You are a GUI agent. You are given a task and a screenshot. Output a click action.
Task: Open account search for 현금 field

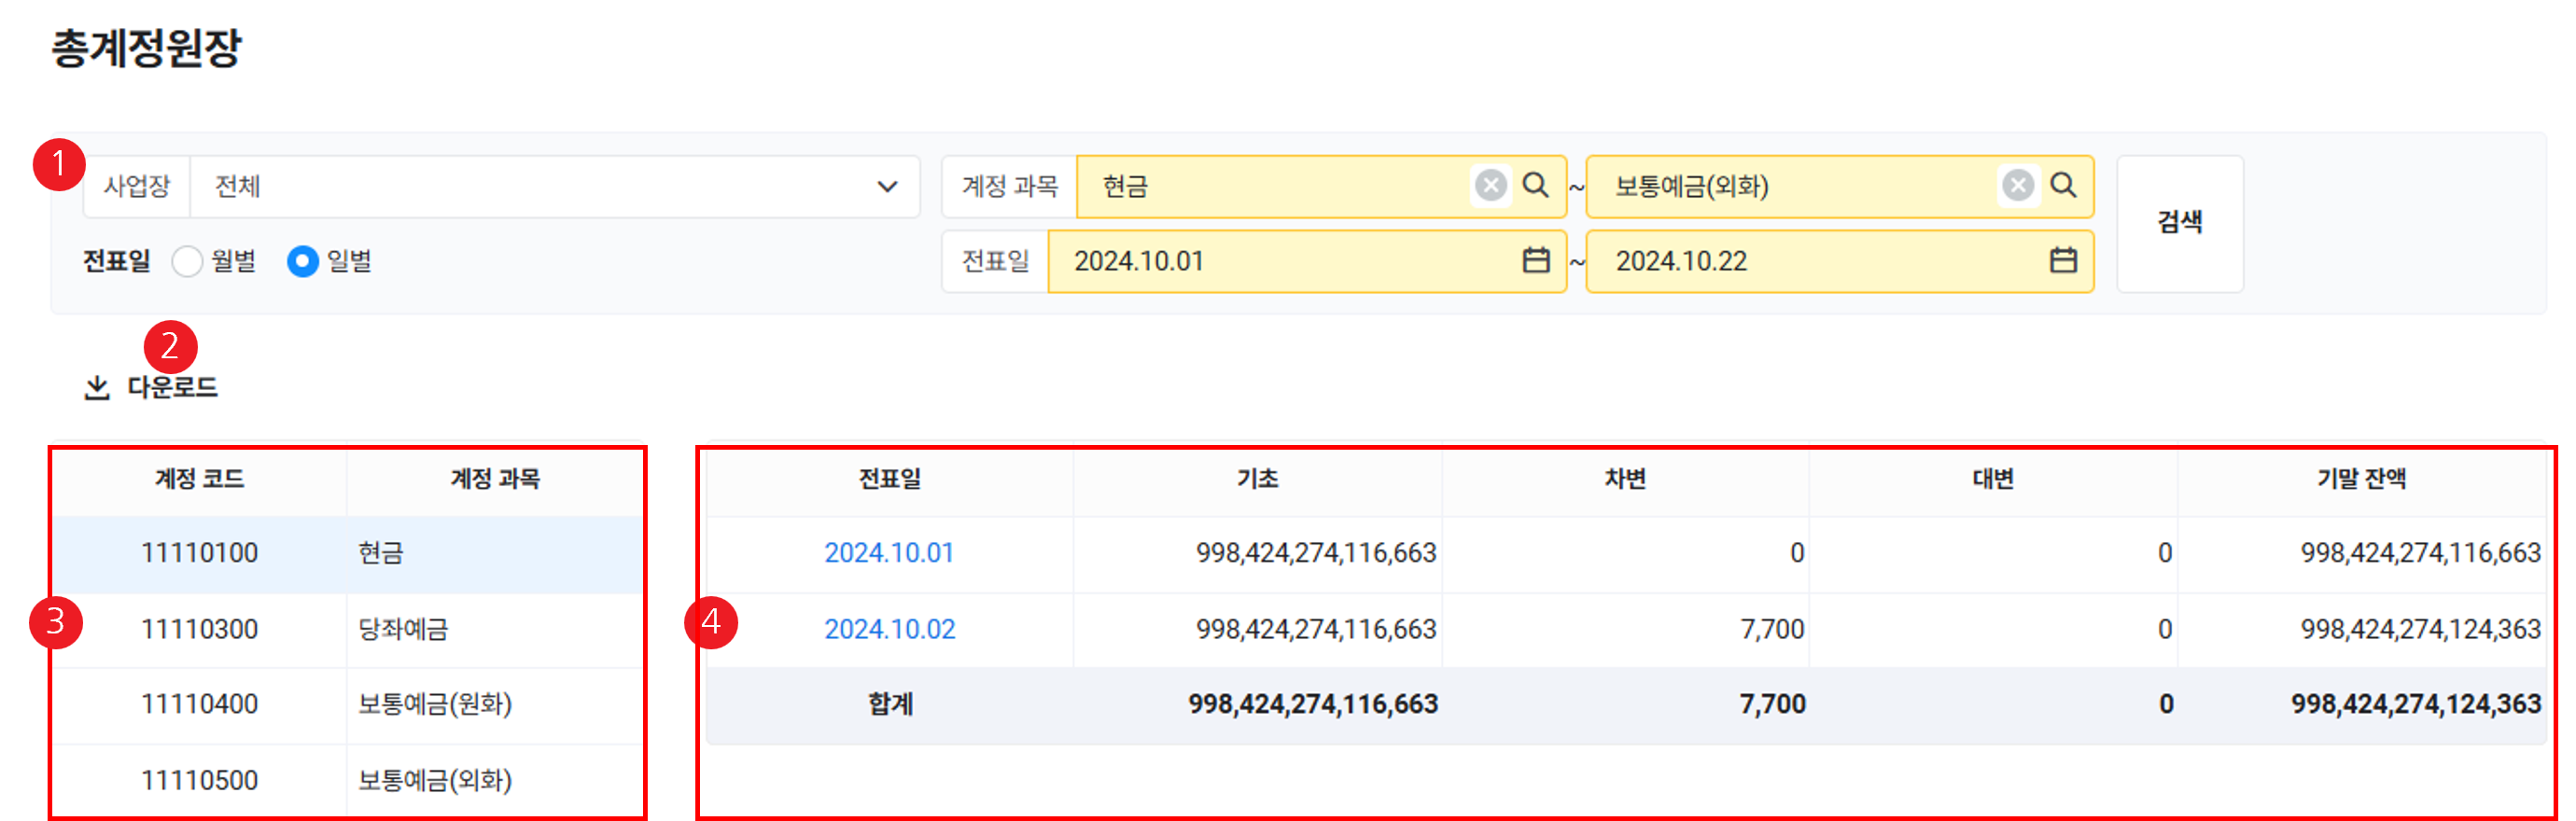pyautogui.click(x=1535, y=186)
